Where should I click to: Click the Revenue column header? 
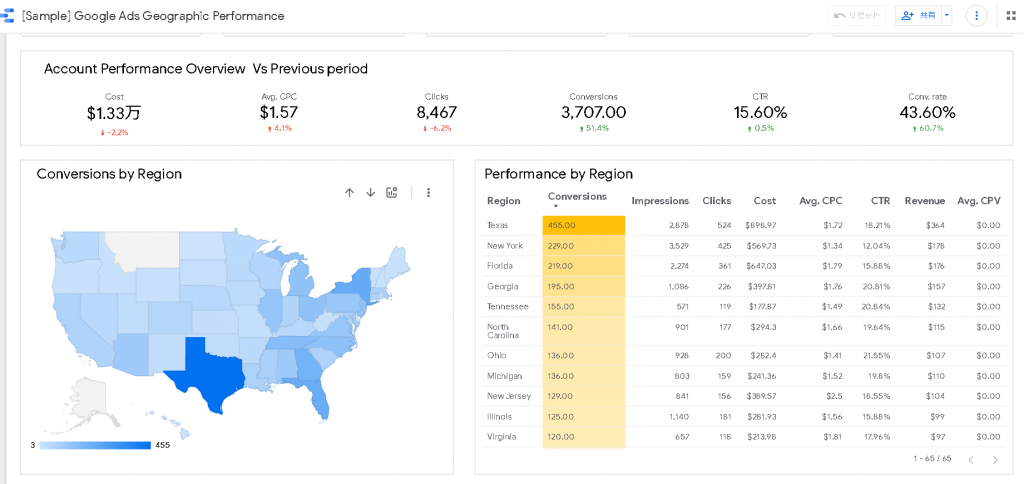[x=925, y=201]
